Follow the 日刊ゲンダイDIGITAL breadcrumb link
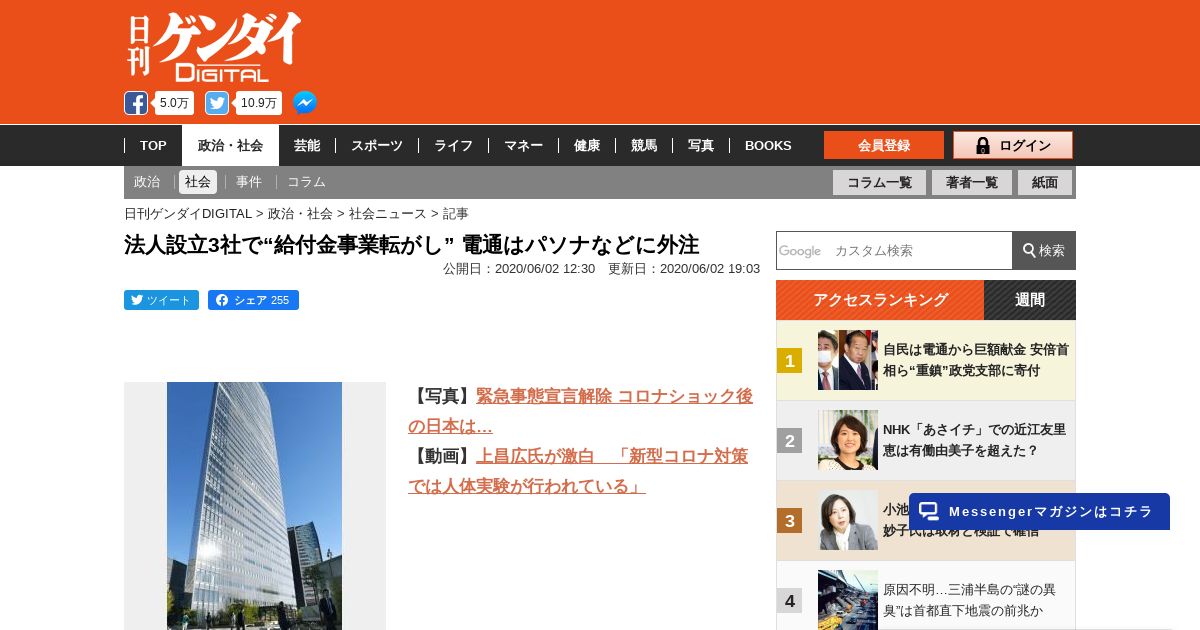1200x630 pixels. (x=188, y=213)
